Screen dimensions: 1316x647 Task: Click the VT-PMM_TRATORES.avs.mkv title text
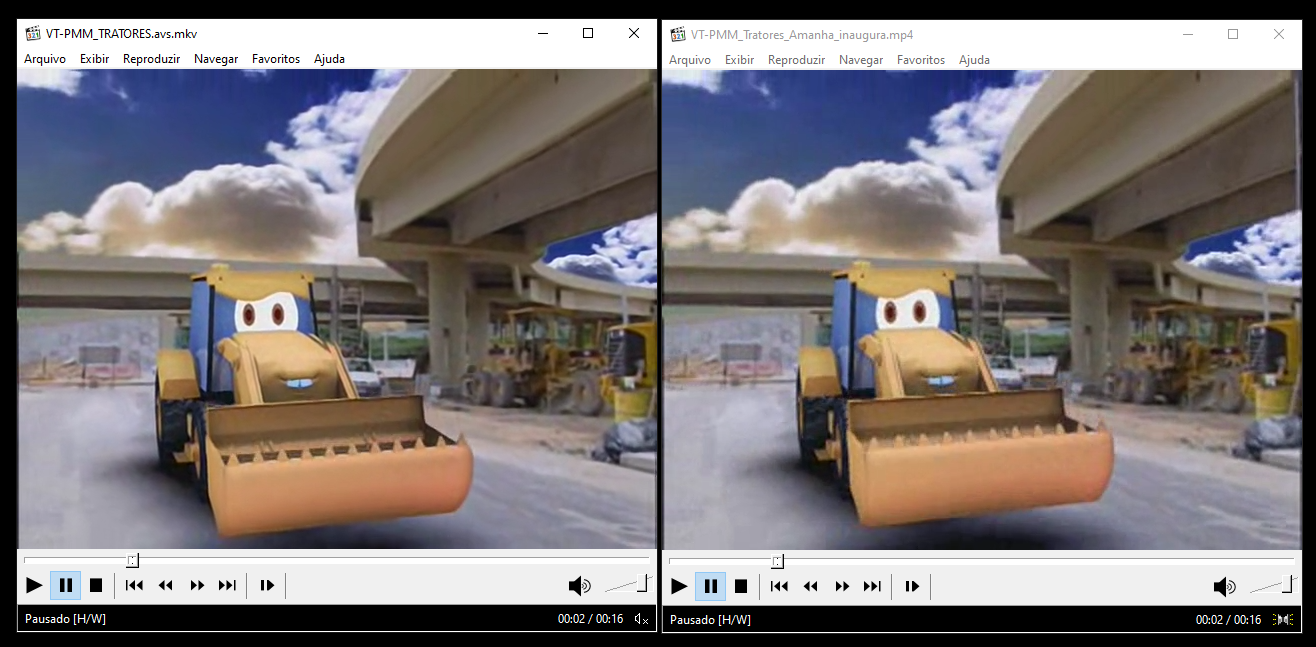[x=122, y=33]
